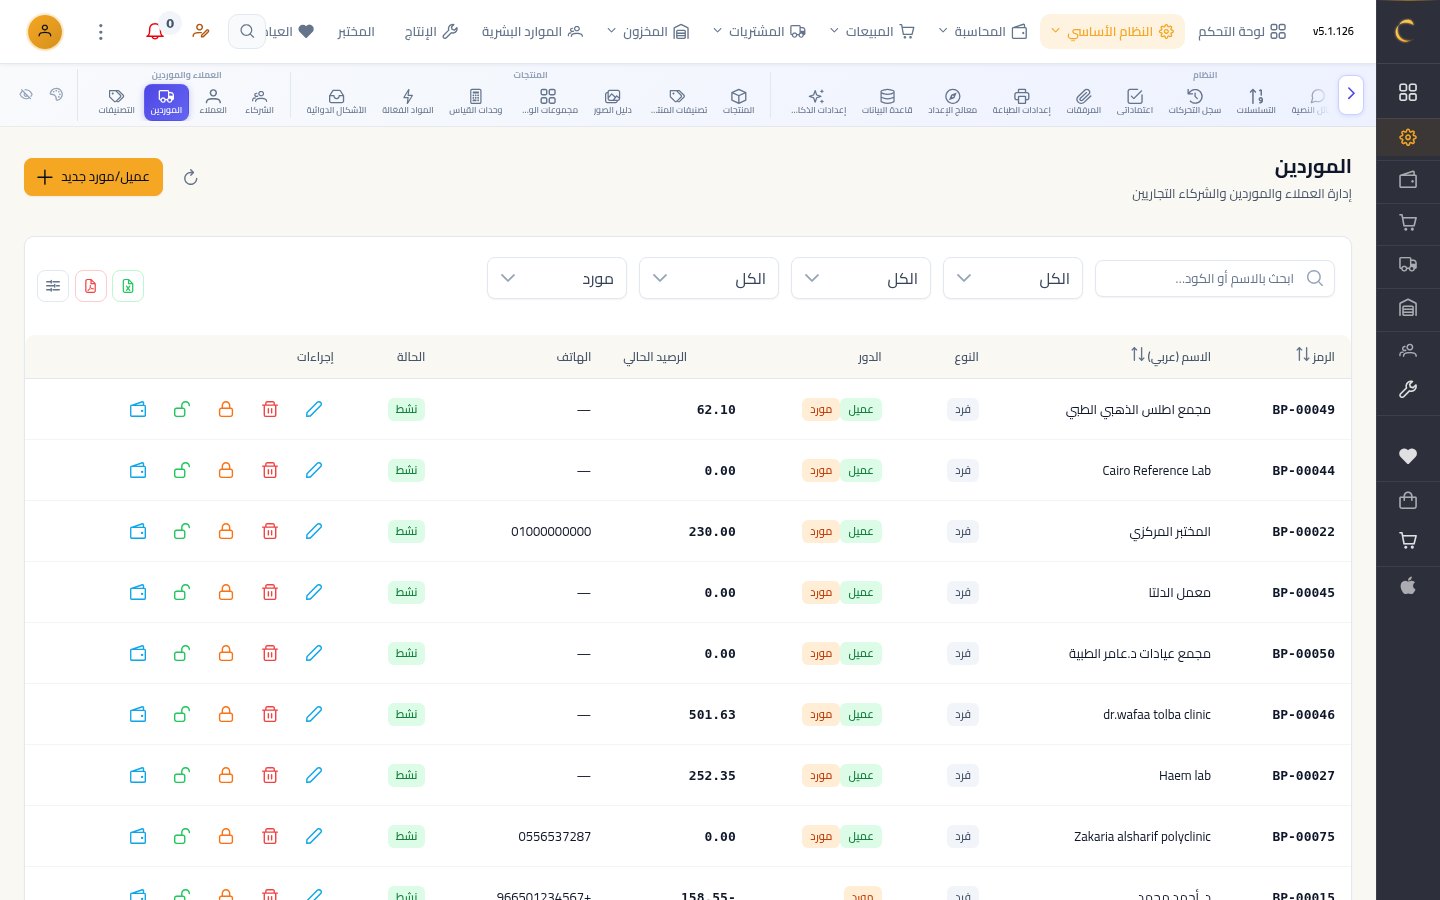Open the لوحة التحكم dashboard tab
Viewport: 1440px width, 900px height.
point(1242,32)
